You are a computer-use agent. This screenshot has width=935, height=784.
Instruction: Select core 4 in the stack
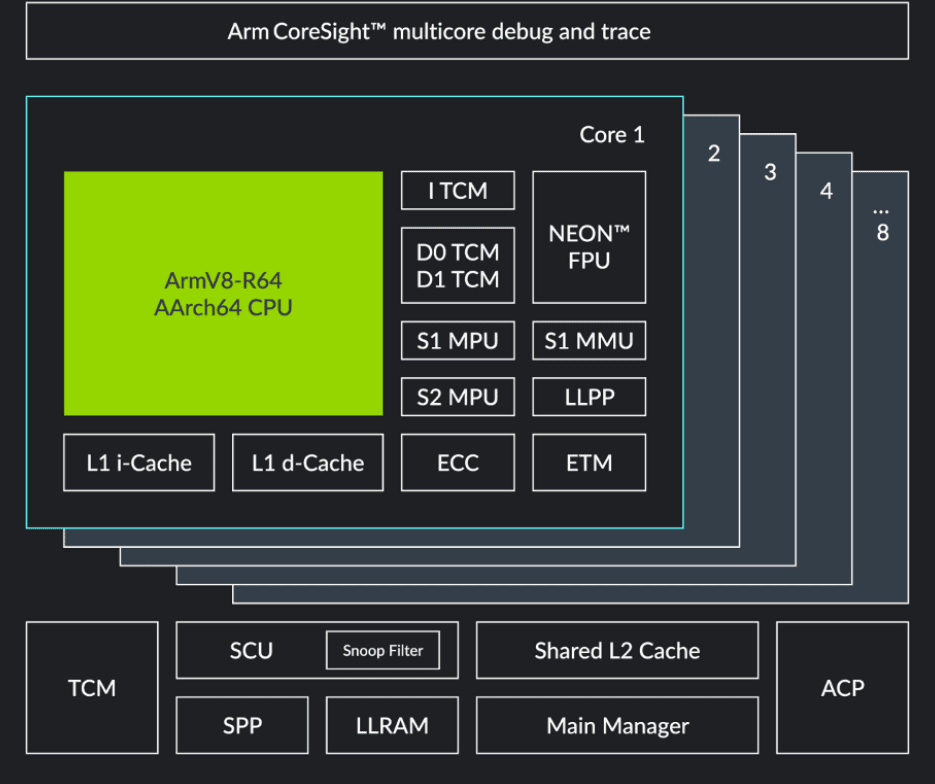pos(827,190)
